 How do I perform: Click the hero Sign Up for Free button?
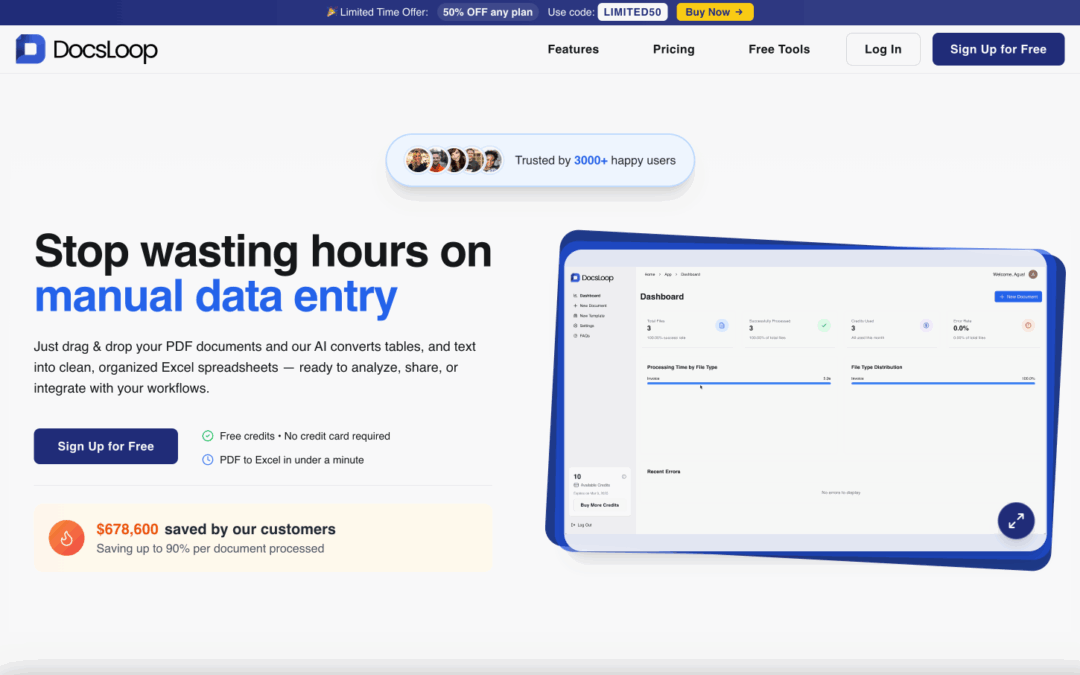pos(106,446)
